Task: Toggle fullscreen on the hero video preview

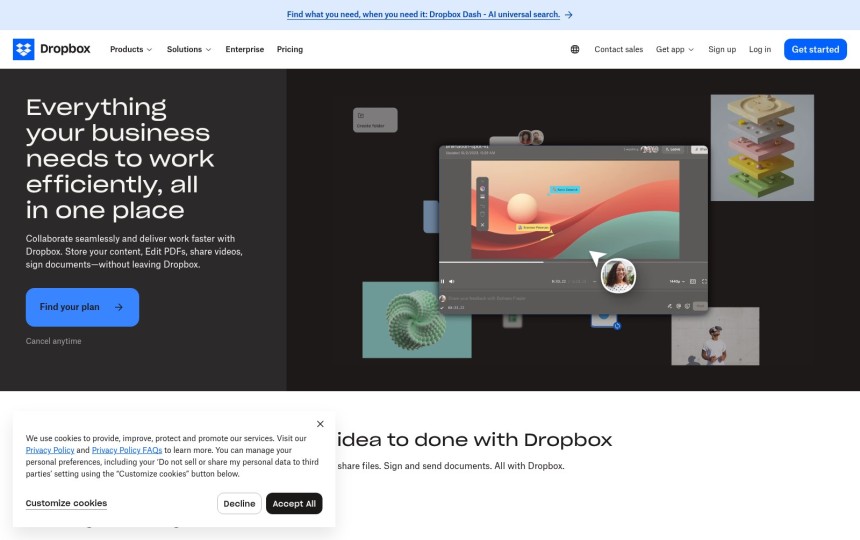Action: [704, 281]
